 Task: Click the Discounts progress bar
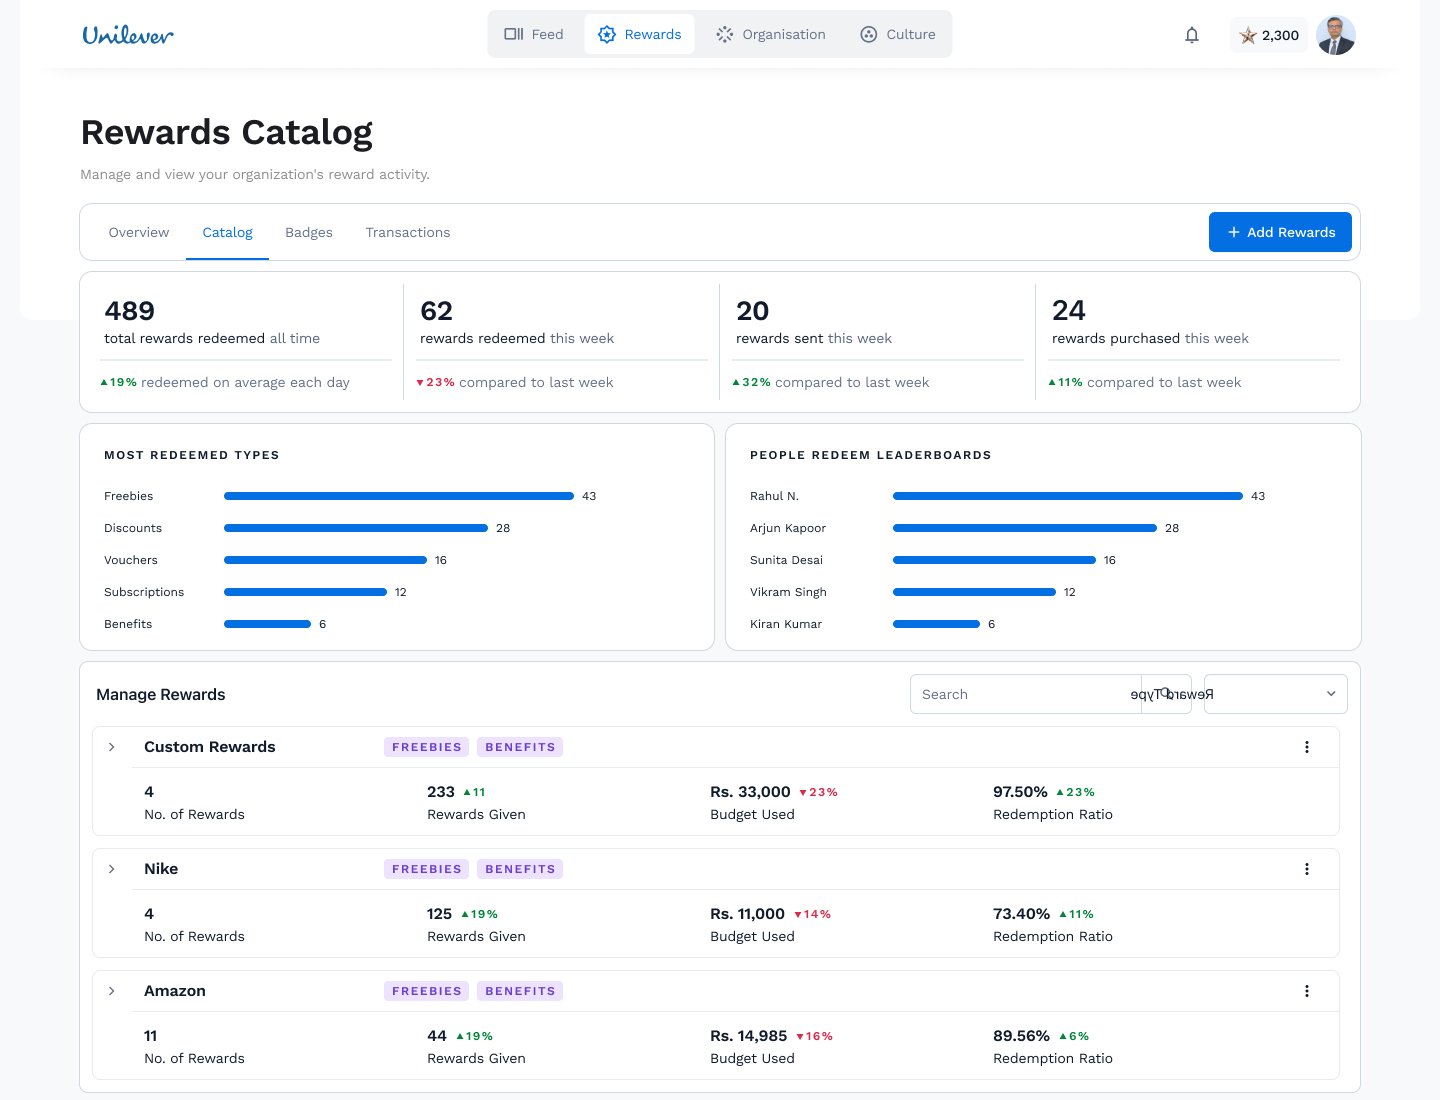[x=356, y=528]
